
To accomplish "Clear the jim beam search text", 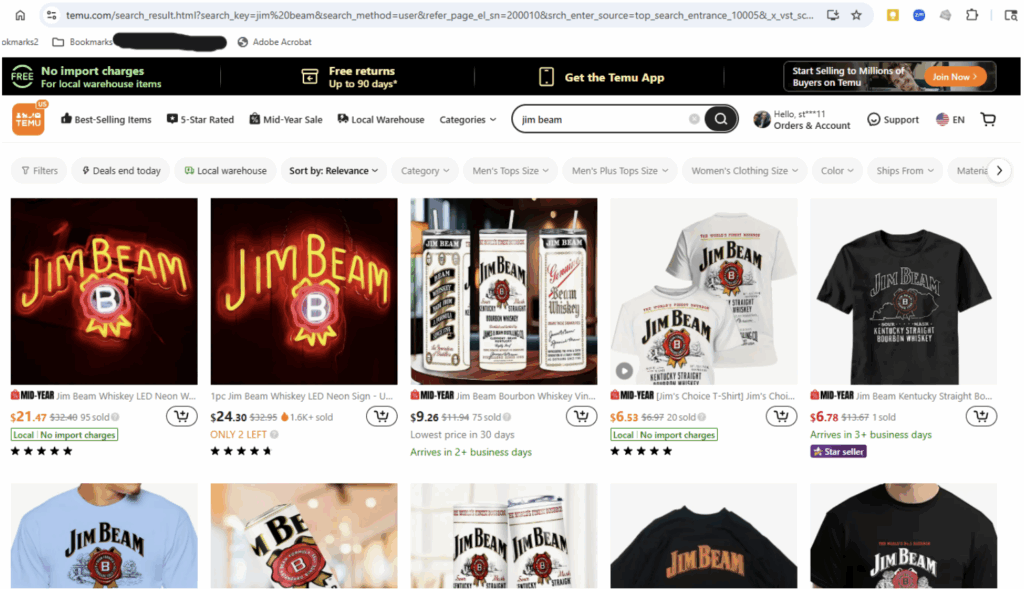I will (694, 119).
